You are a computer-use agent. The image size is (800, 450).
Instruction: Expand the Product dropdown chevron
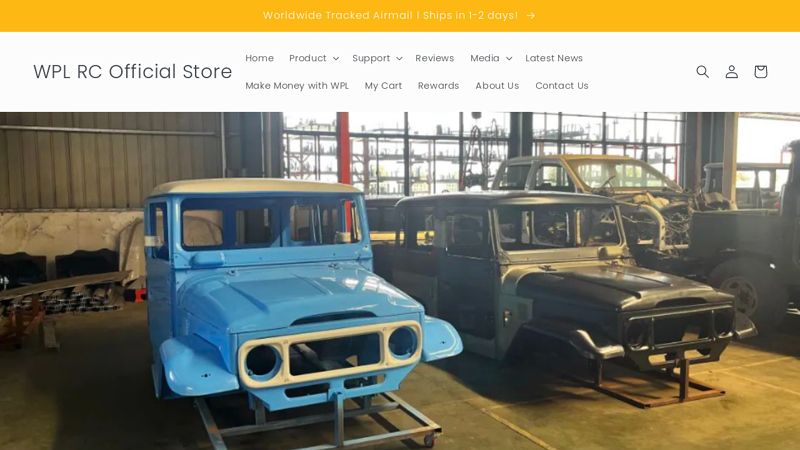336,59
